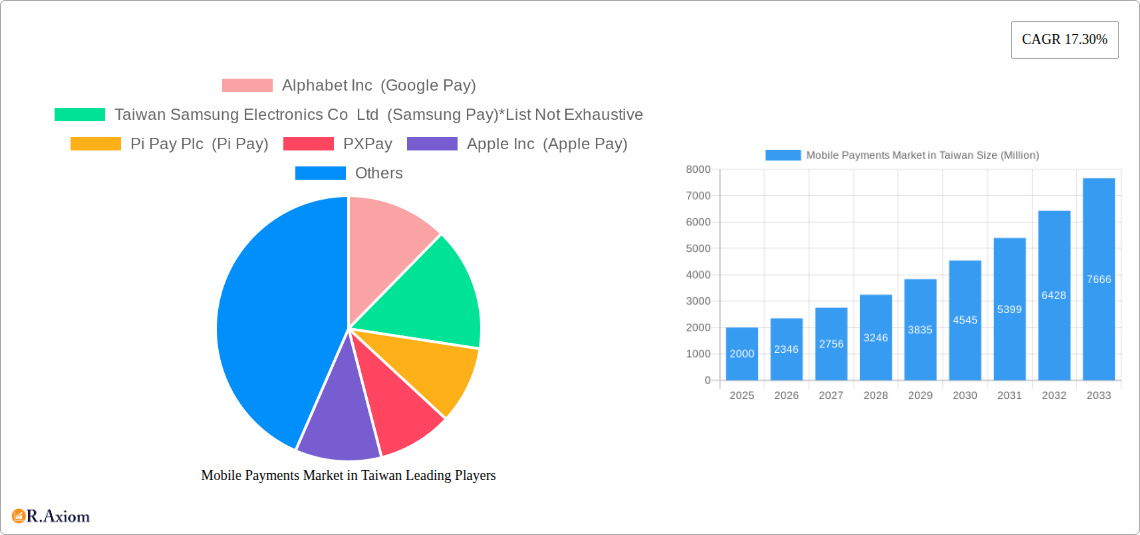Image resolution: width=1140 pixels, height=535 pixels.
Task: Click the 8000 y-axis label
Action: point(698,169)
